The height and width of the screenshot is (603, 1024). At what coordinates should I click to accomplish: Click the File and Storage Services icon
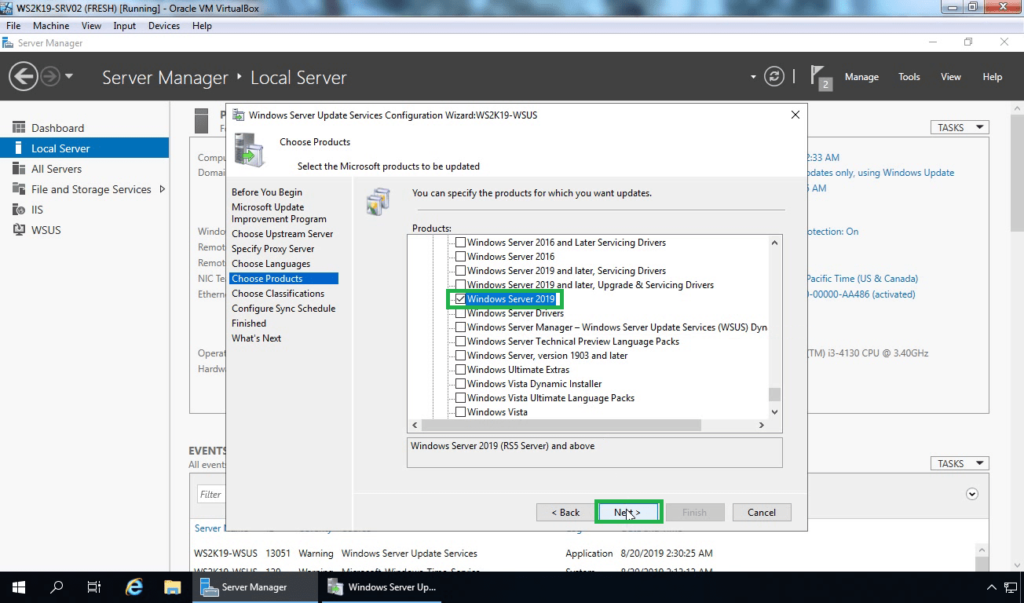click(19, 189)
